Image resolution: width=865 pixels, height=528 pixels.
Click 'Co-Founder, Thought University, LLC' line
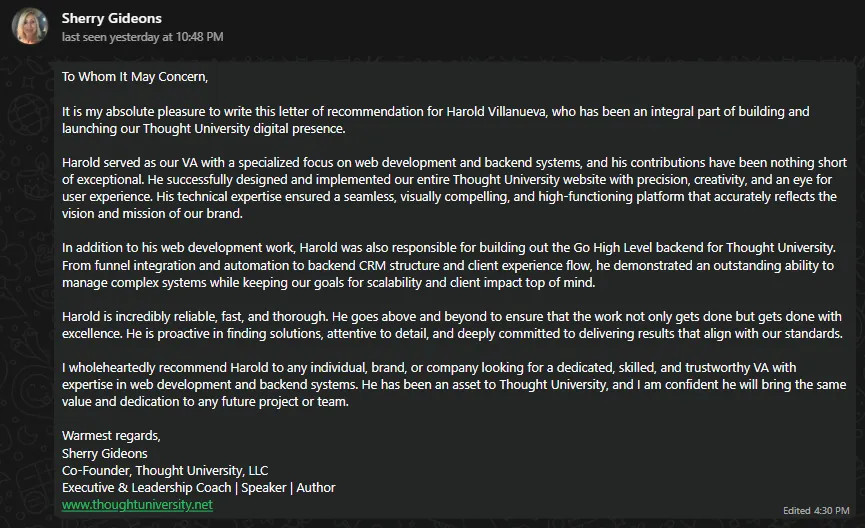pyautogui.click(x=165, y=471)
